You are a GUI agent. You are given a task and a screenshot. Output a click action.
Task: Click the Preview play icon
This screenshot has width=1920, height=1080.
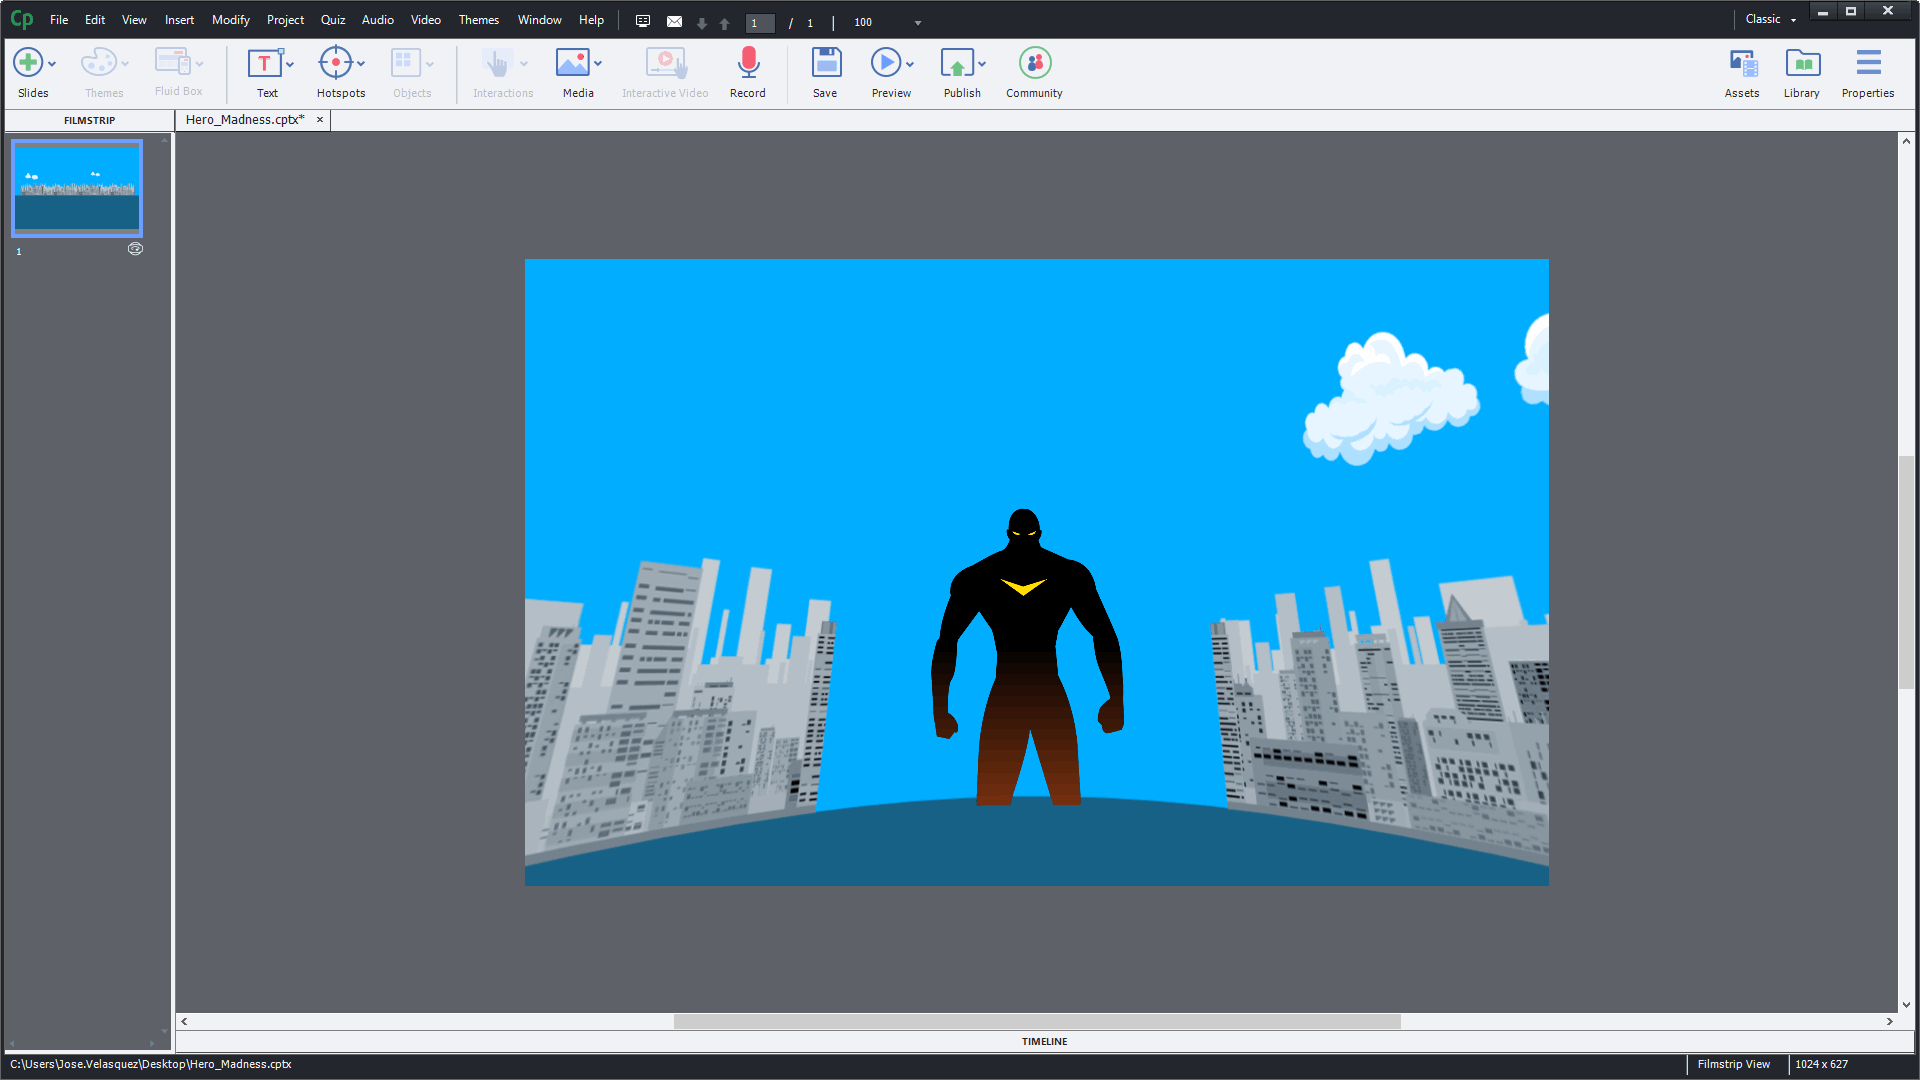pyautogui.click(x=885, y=63)
